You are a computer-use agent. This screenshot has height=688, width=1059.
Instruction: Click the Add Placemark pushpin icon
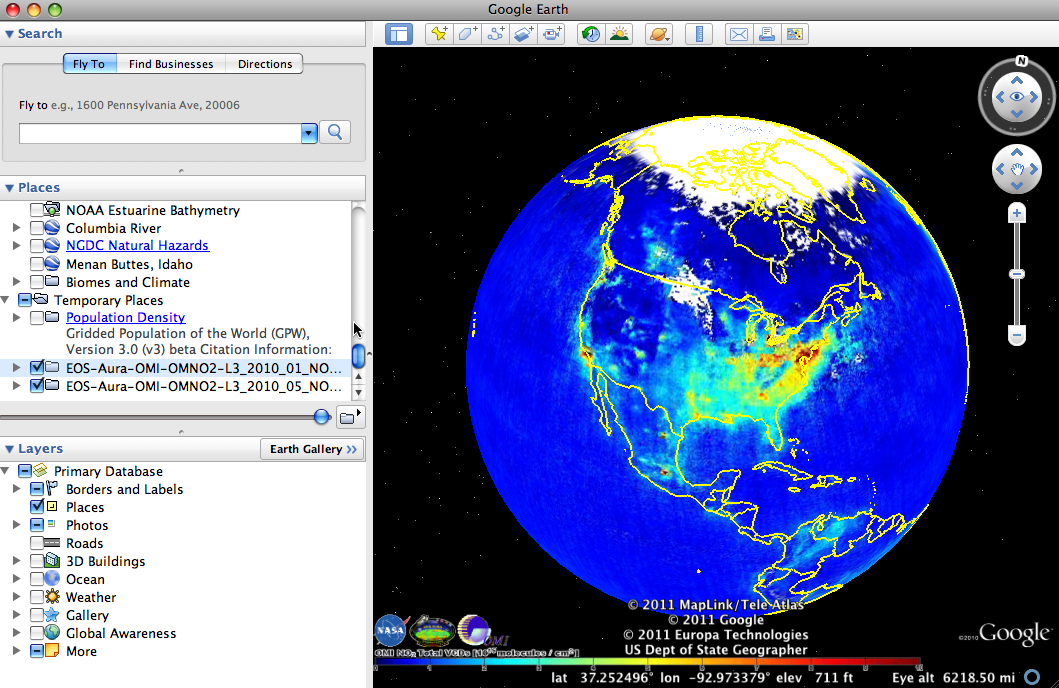[439, 34]
